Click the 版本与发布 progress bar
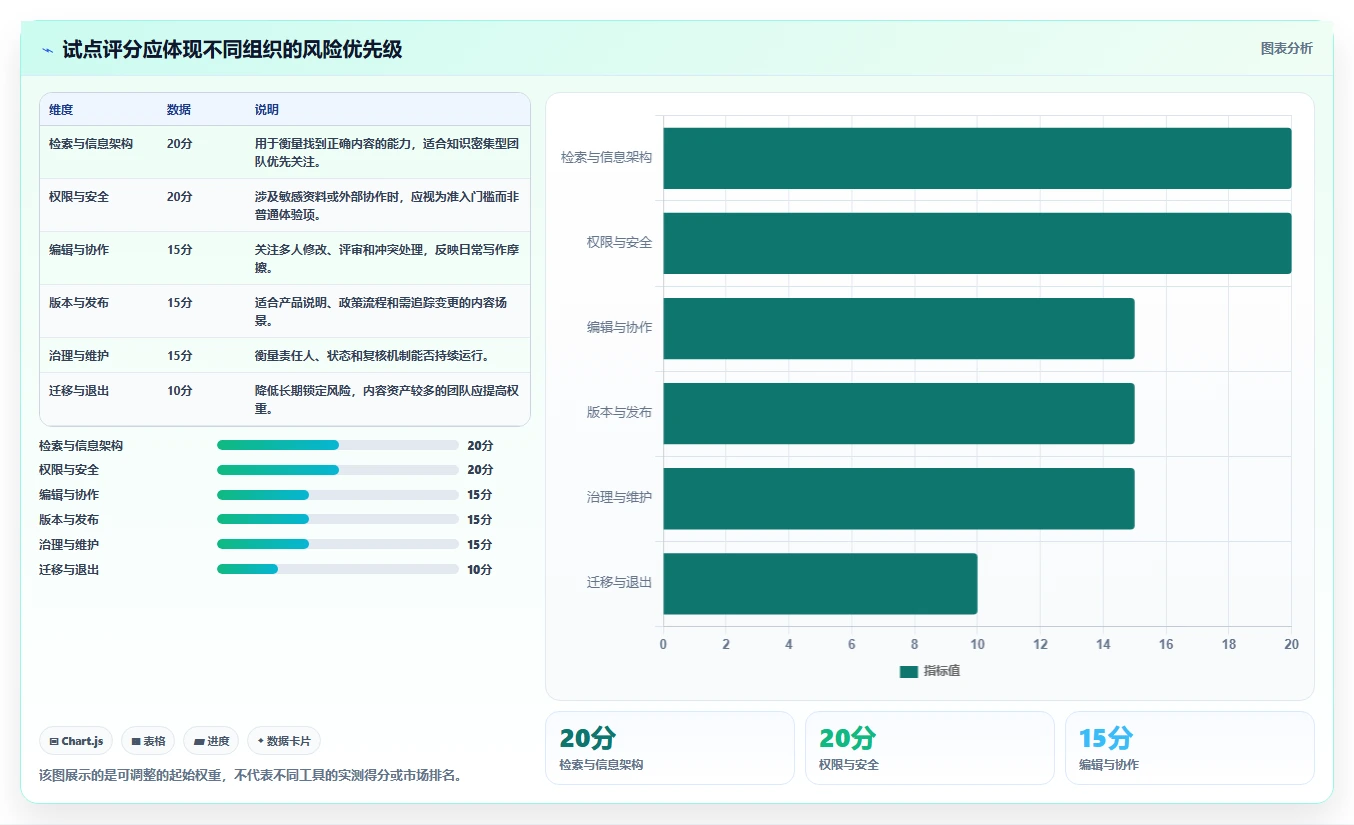 click(x=337, y=520)
